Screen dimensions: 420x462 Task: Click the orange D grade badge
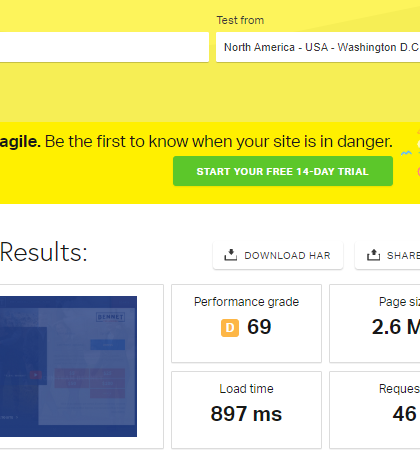(230, 328)
